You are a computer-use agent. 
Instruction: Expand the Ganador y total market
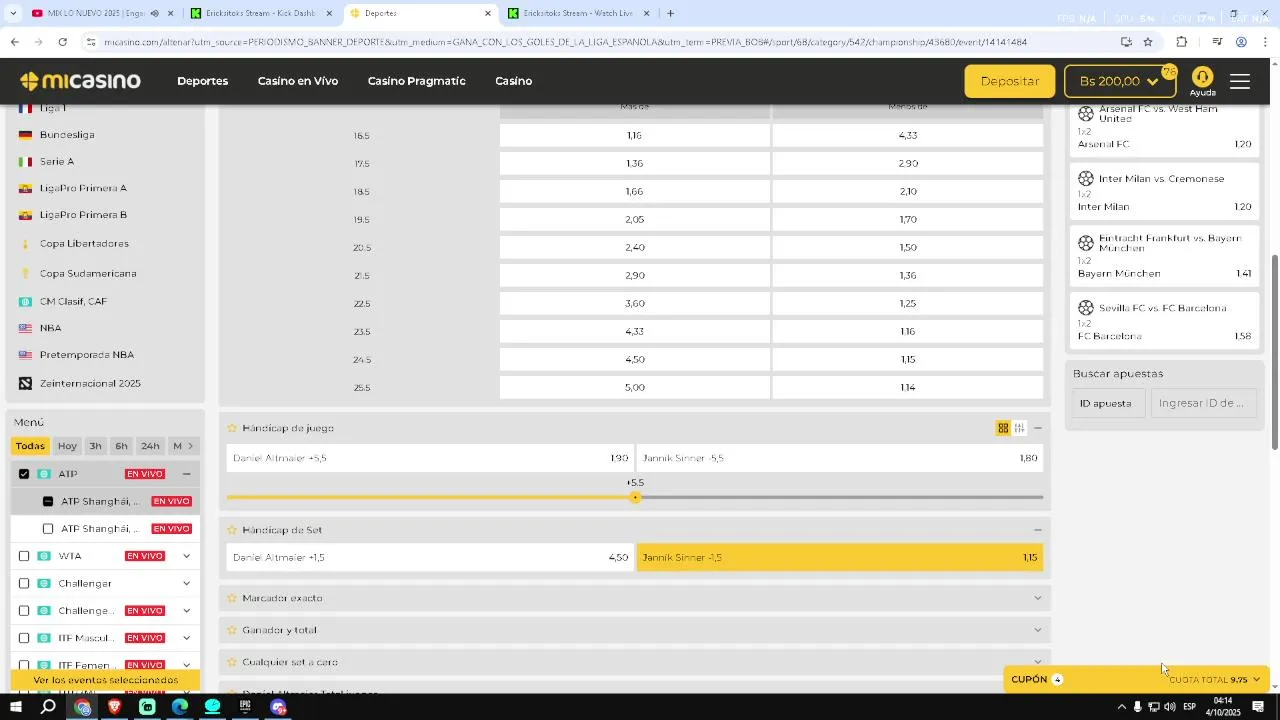pos(1037,630)
